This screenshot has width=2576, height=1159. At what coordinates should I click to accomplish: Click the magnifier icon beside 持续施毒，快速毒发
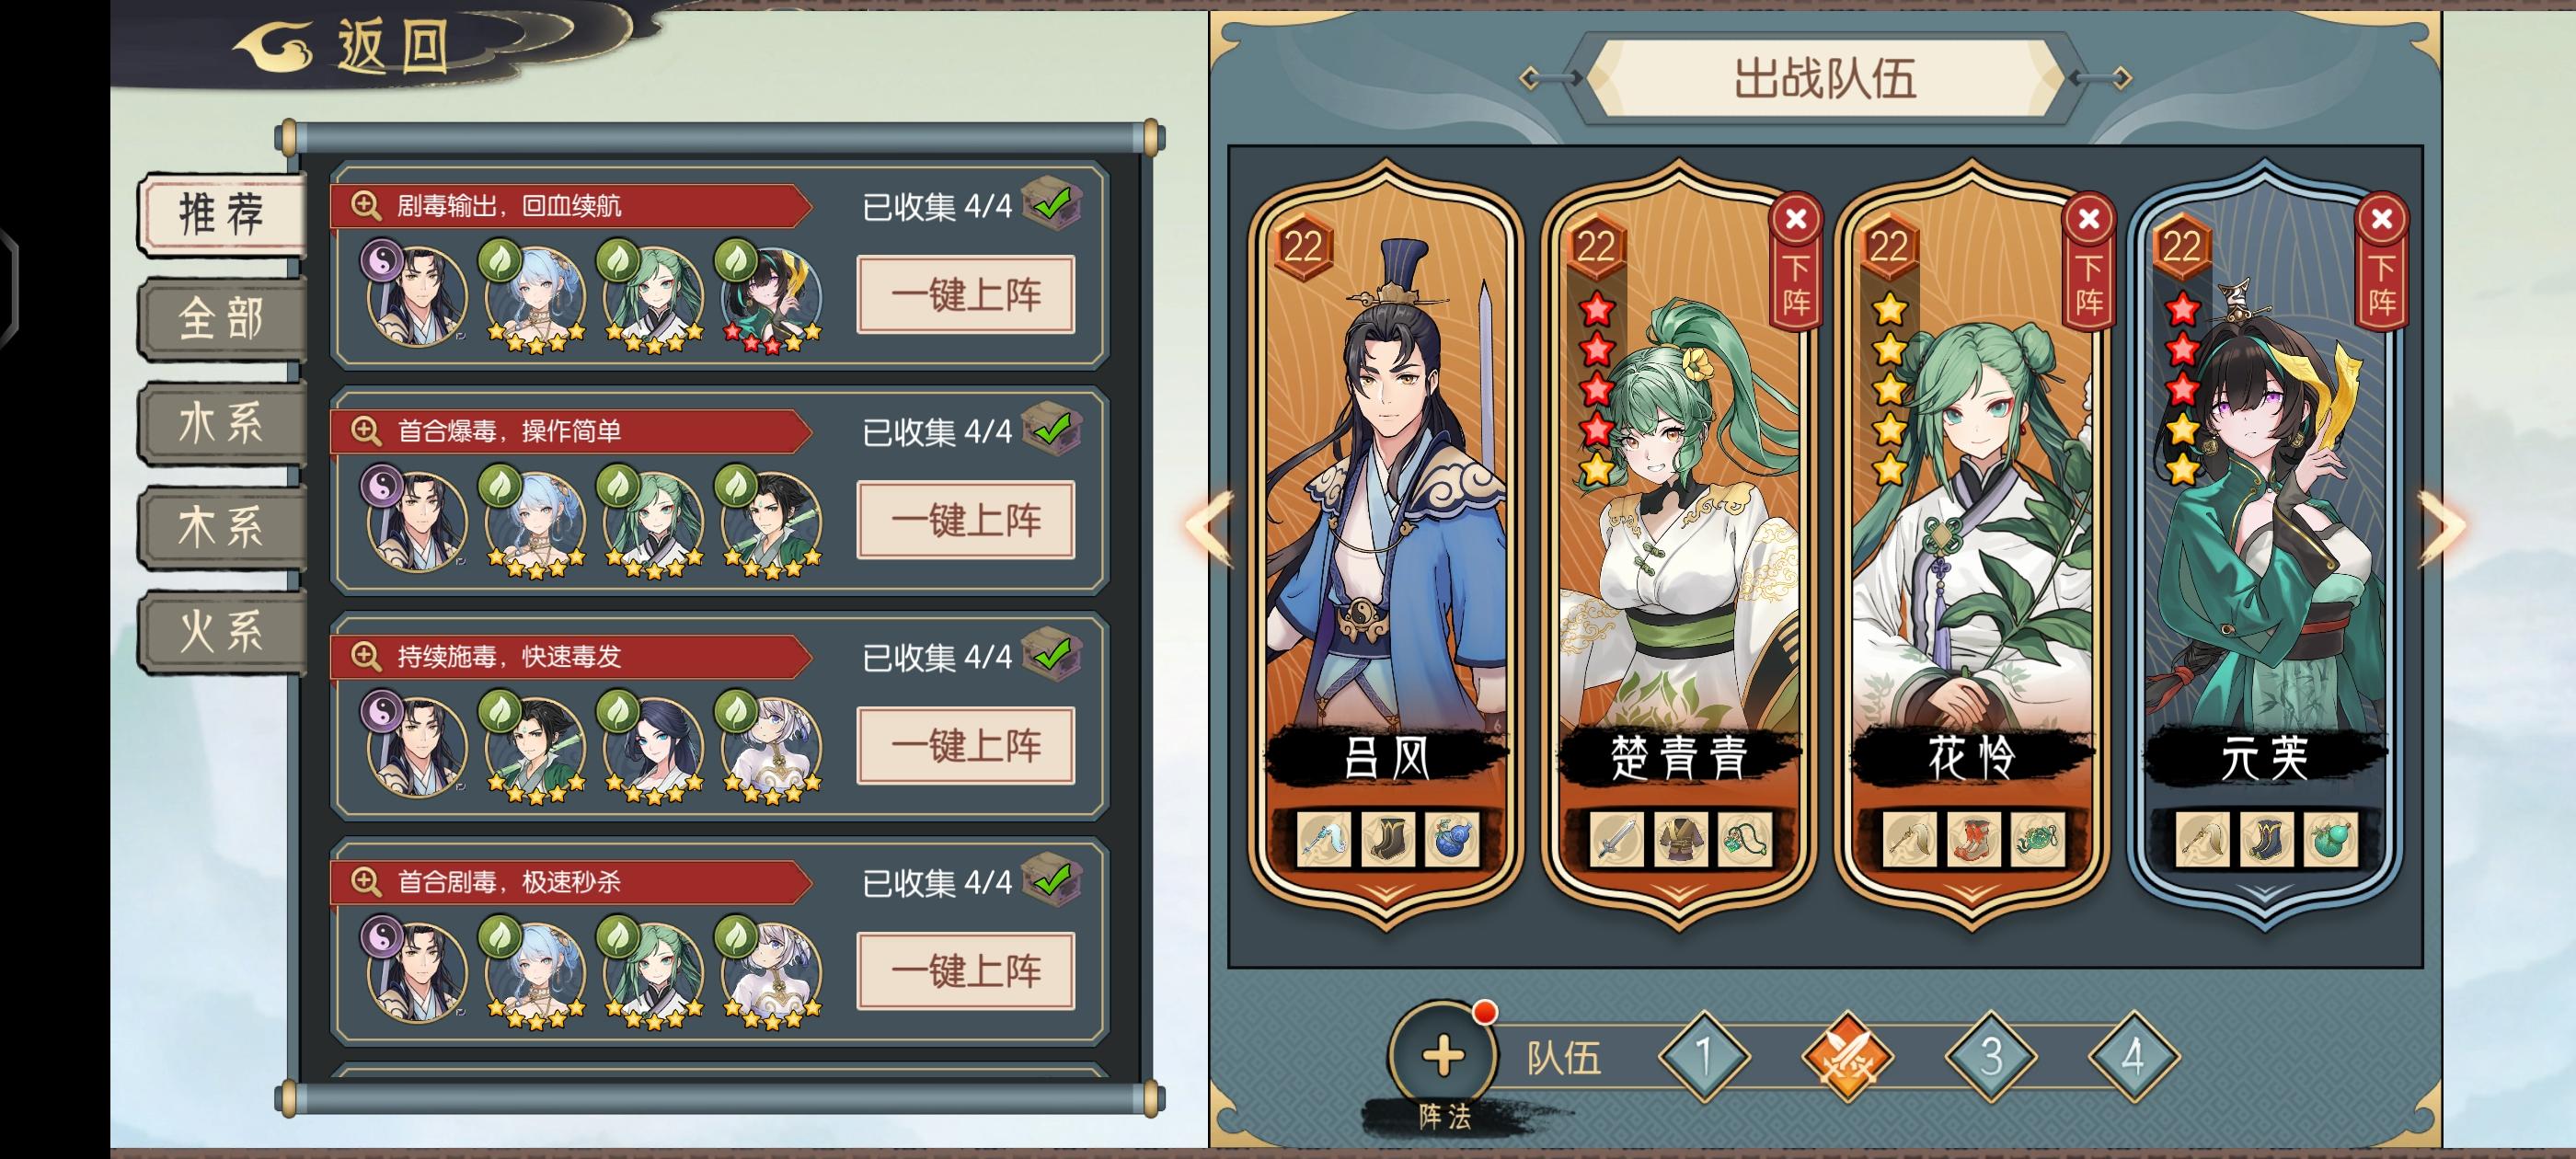pyautogui.click(x=365, y=656)
